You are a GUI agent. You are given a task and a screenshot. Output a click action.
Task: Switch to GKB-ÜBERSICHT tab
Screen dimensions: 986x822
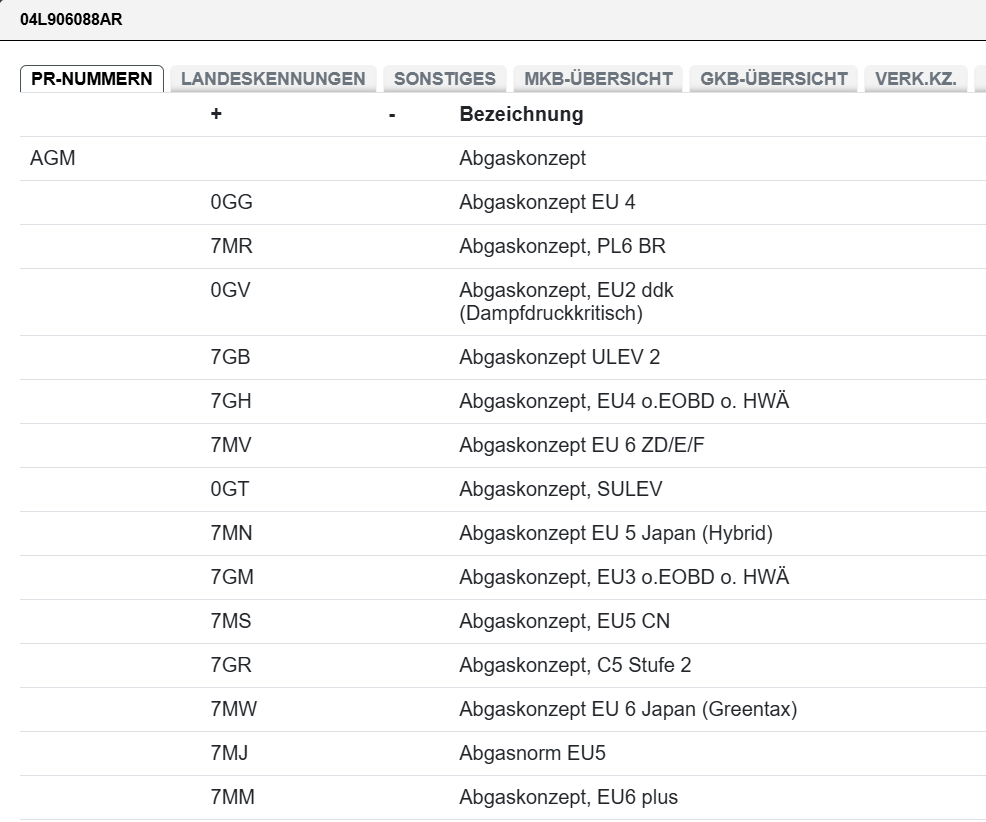click(x=774, y=79)
